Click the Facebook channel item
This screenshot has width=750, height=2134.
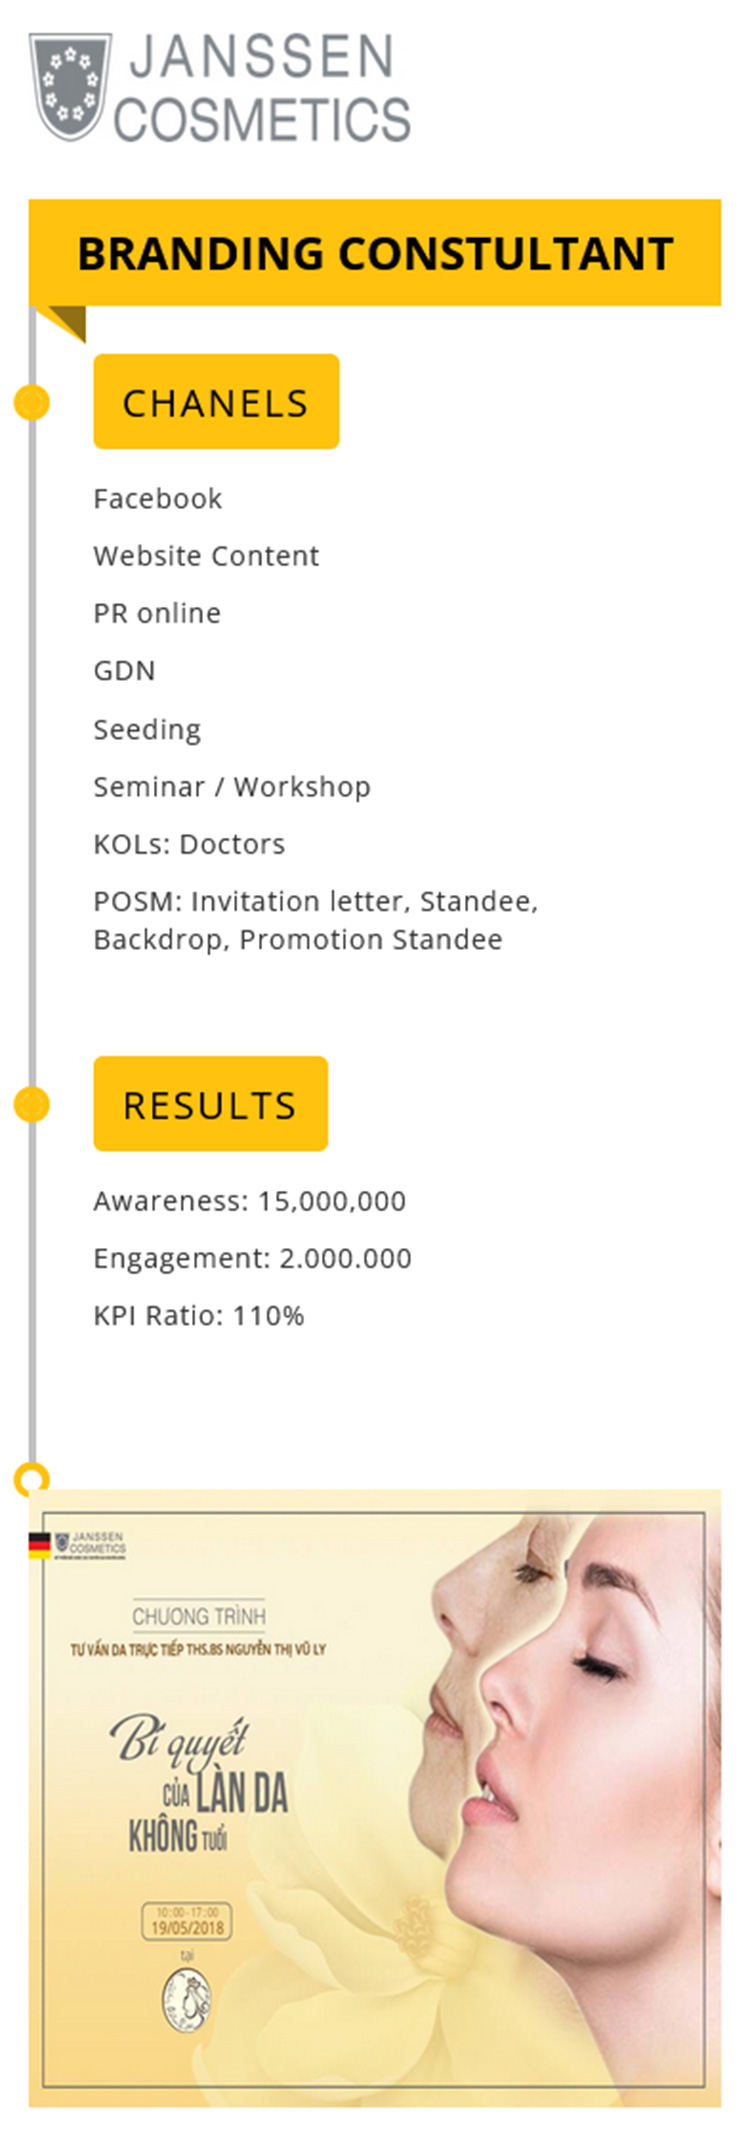(x=158, y=498)
